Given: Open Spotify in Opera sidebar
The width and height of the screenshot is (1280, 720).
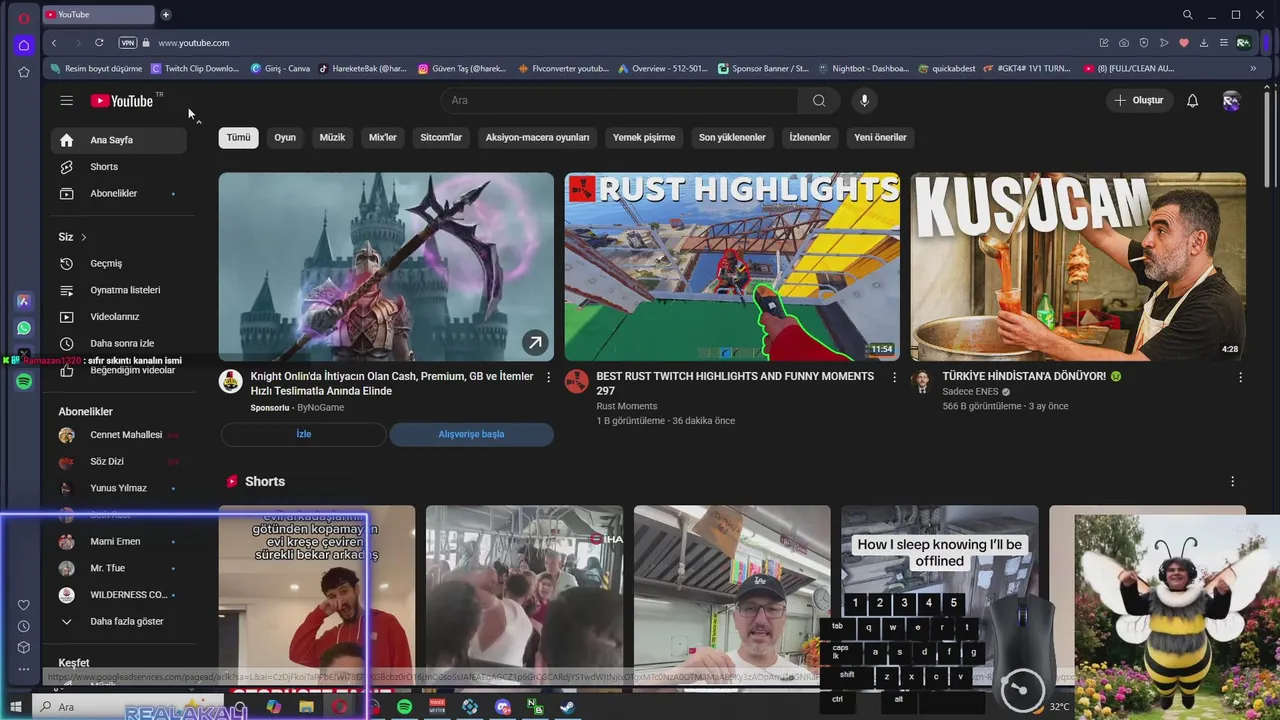Looking at the screenshot, I should (24, 381).
